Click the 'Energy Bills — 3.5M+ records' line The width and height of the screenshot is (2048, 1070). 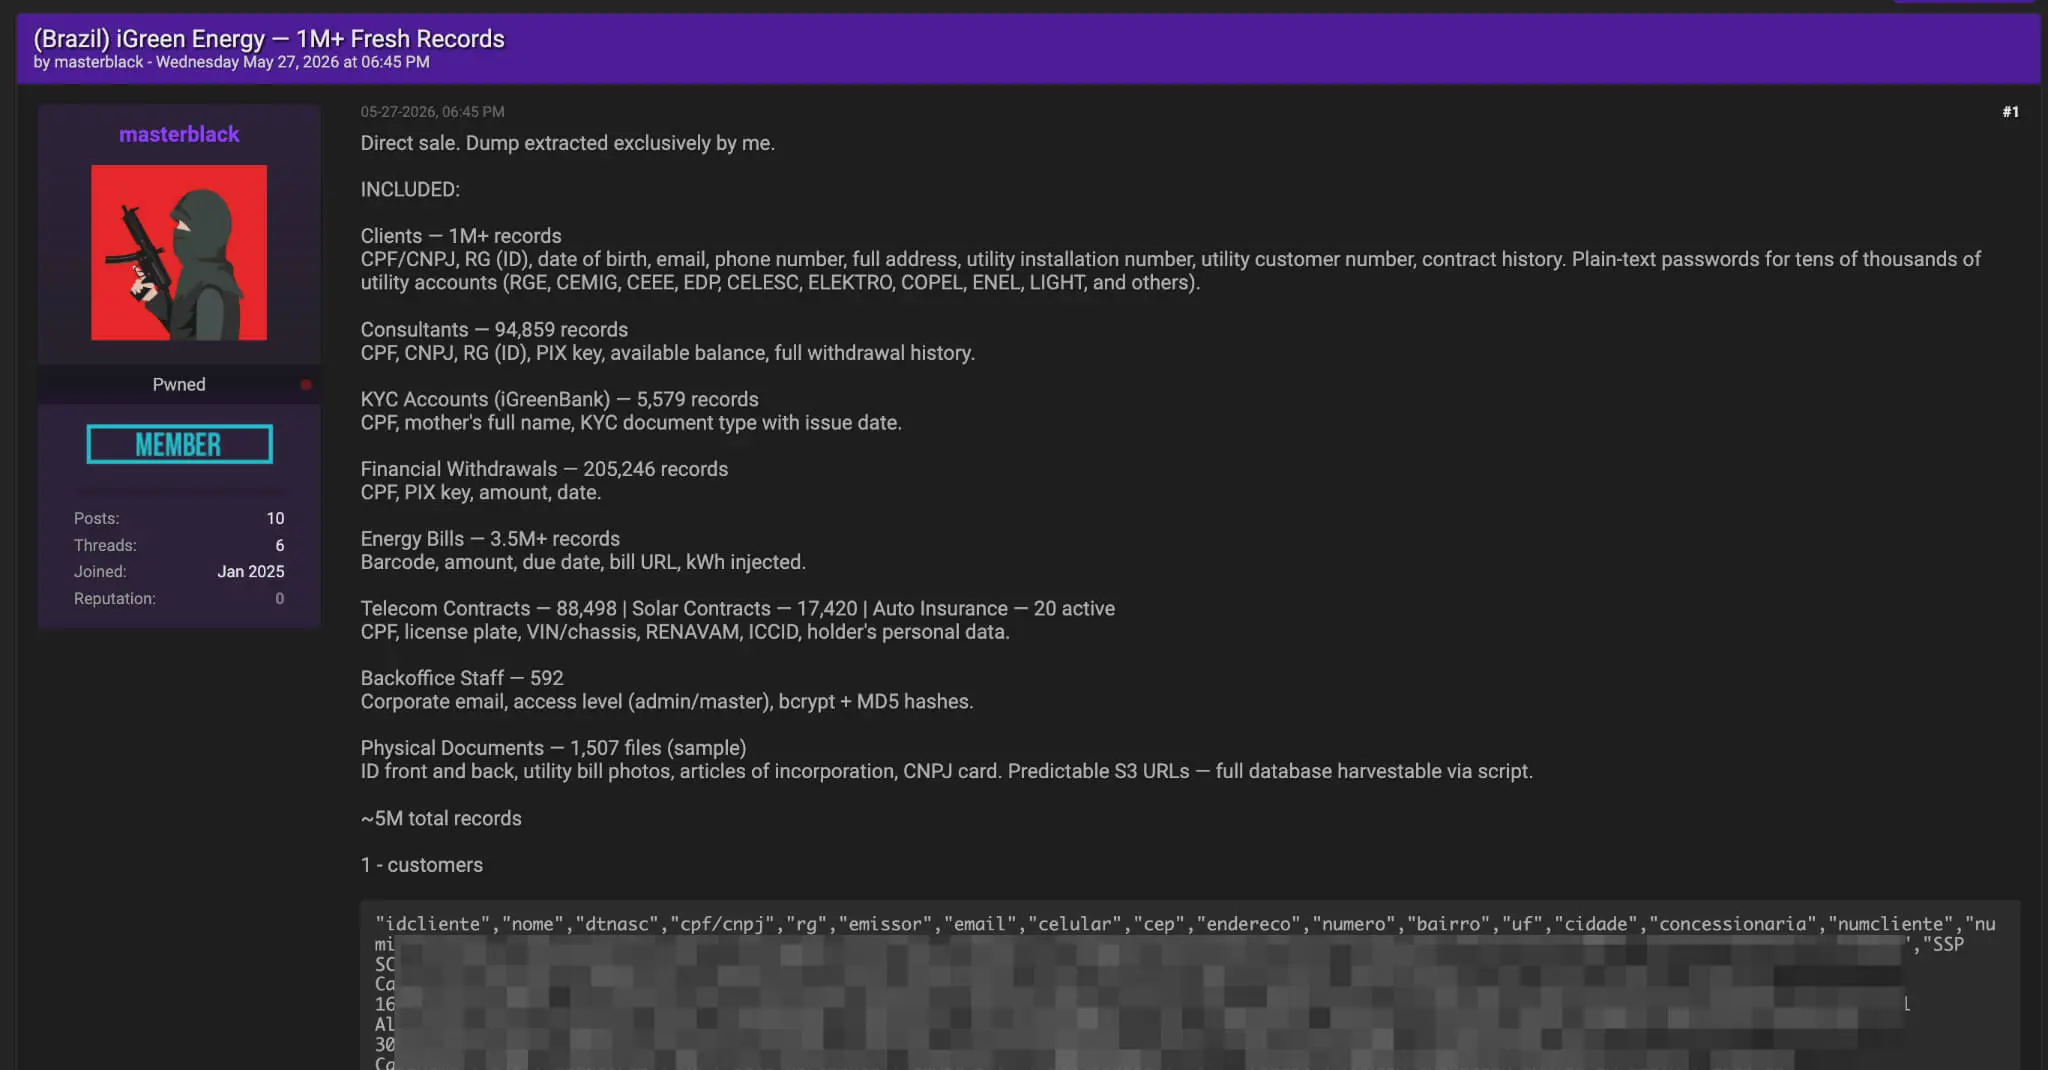[490, 539]
